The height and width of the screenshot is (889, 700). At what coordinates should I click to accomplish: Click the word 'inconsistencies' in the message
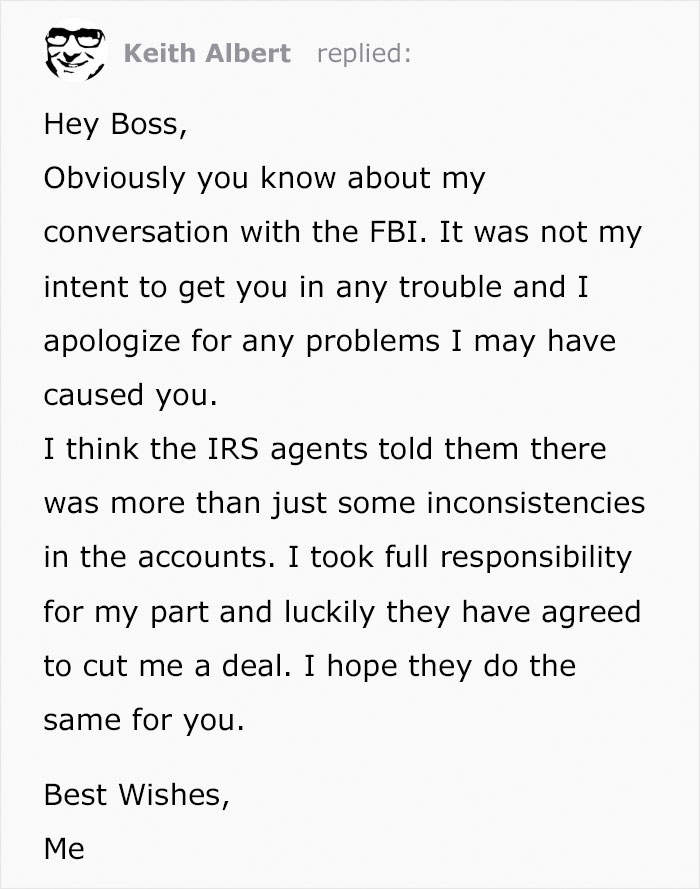click(x=536, y=503)
